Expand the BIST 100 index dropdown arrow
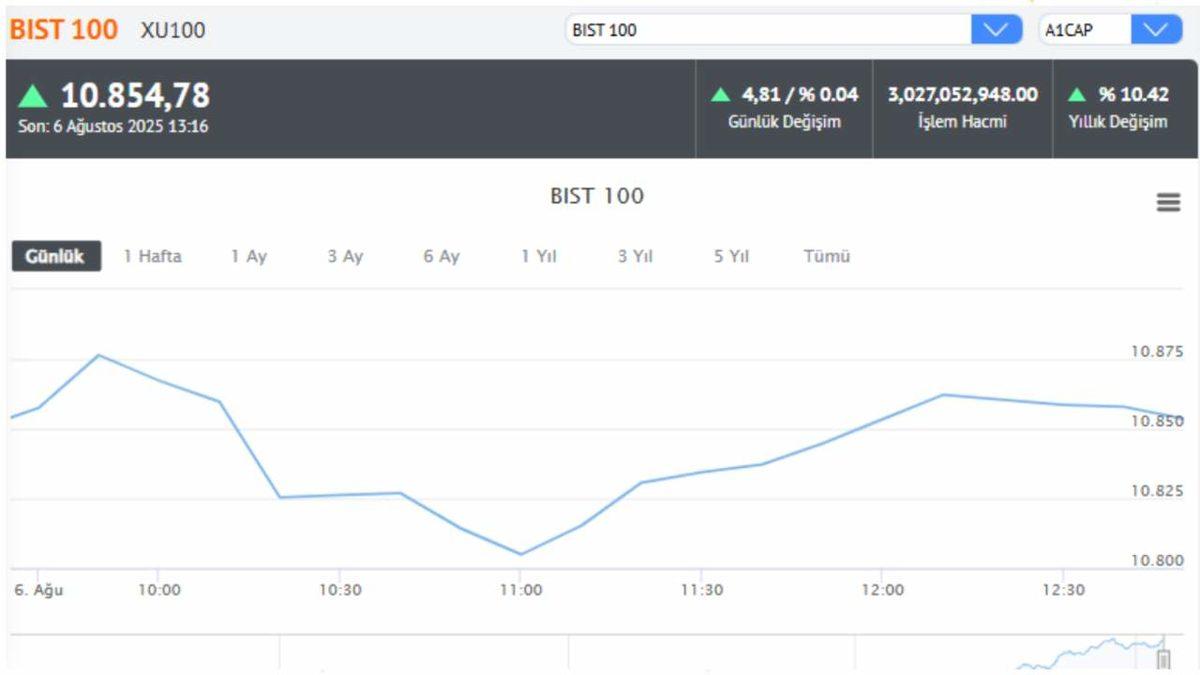Screen dimensions: 1200x675 [x=996, y=30]
